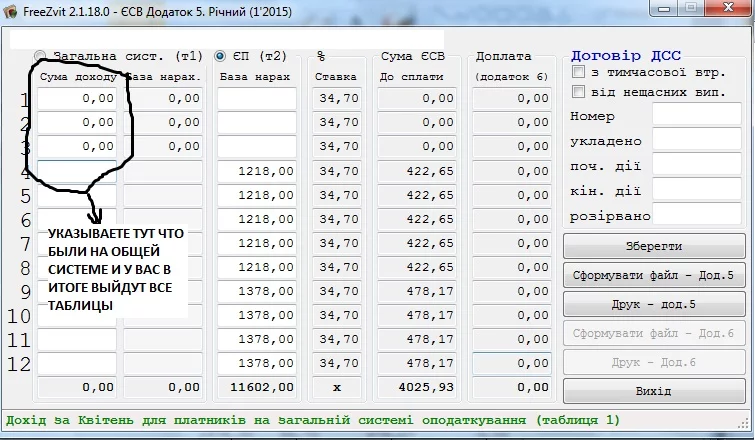The width and height of the screenshot is (755, 440).
Task: Click the Вихід button
Action: point(654,391)
